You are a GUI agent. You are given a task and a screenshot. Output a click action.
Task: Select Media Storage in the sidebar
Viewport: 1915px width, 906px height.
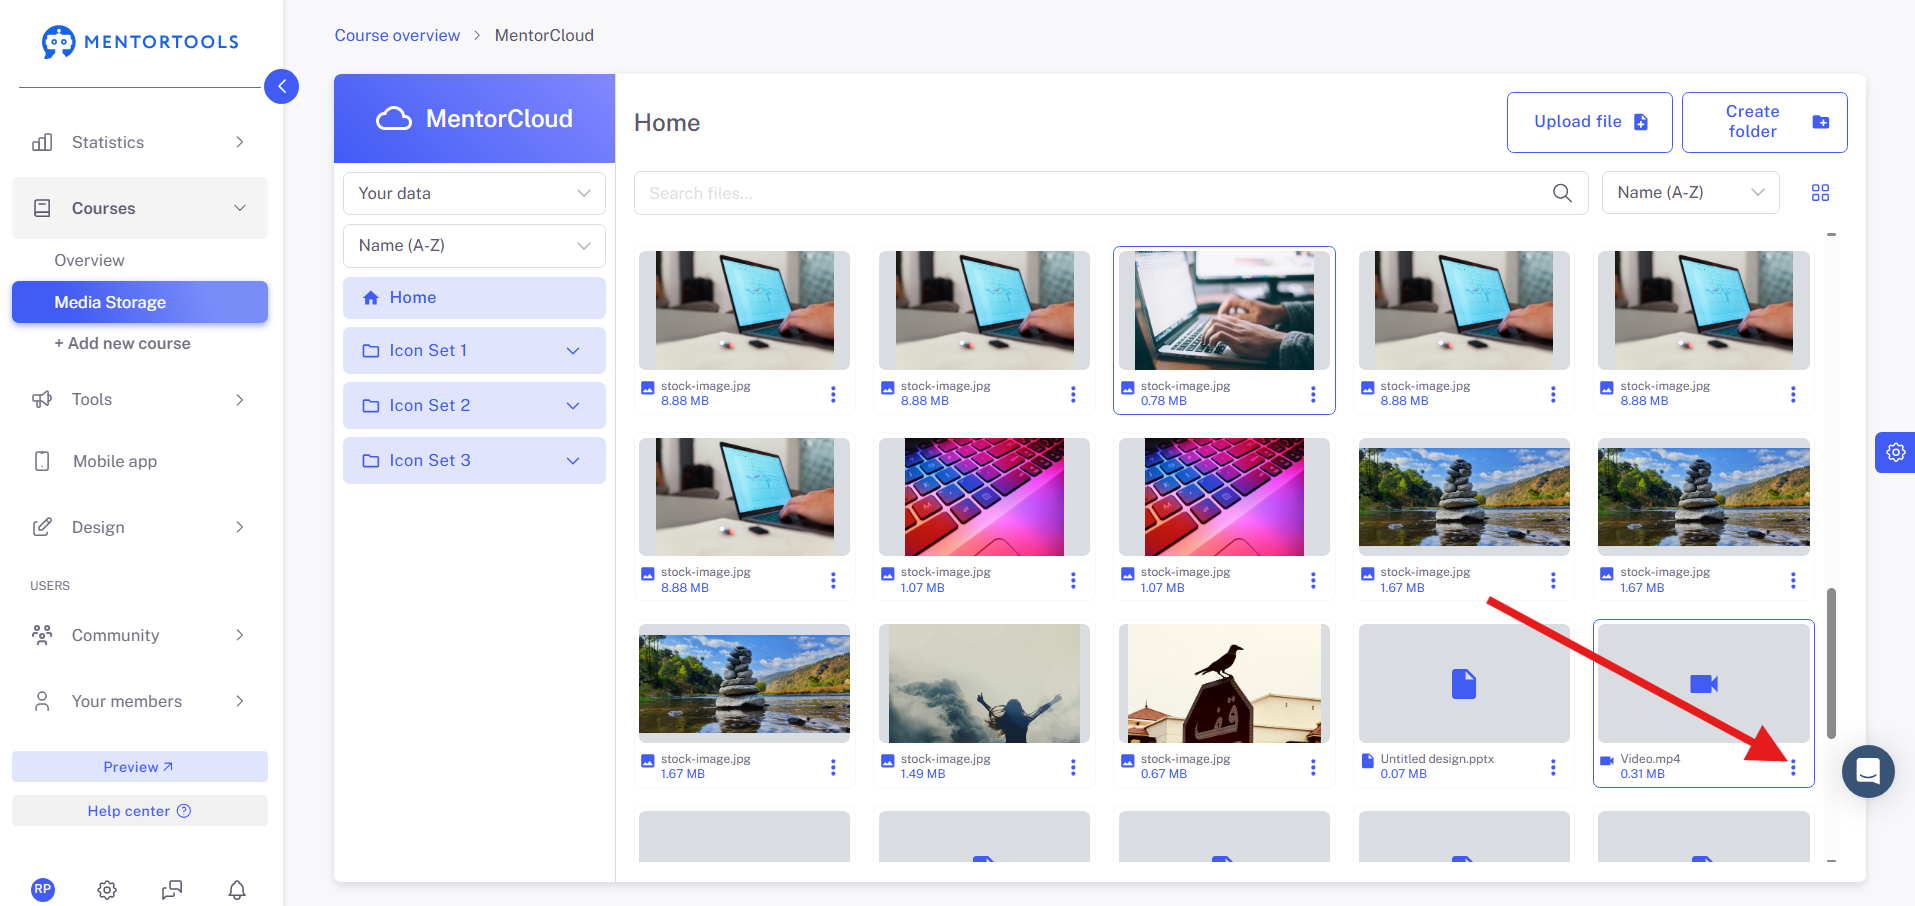(x=140, y=302)
